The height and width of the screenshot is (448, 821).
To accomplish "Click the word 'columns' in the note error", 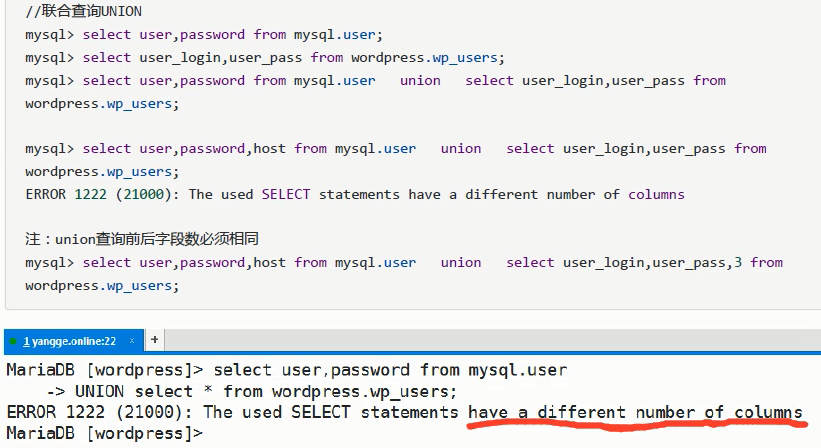I will (656, 195).
